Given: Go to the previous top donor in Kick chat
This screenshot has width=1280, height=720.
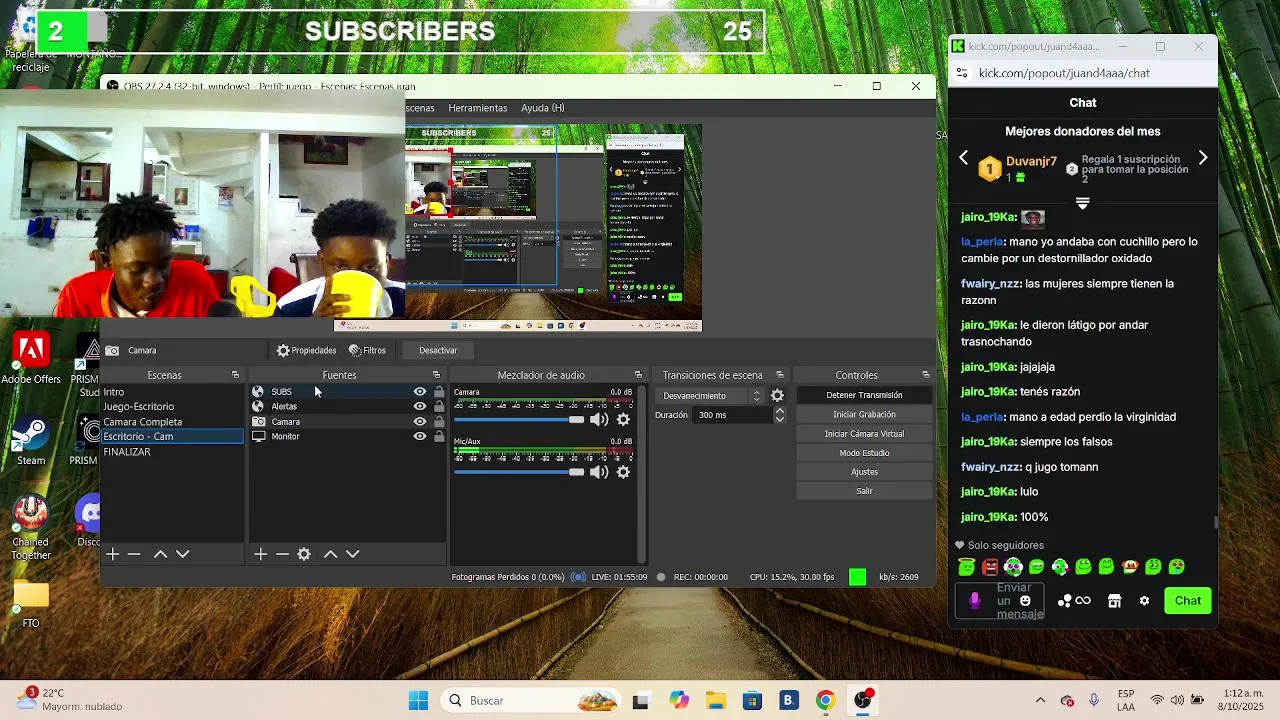Looking at the screenshot, I should [964, 158].
